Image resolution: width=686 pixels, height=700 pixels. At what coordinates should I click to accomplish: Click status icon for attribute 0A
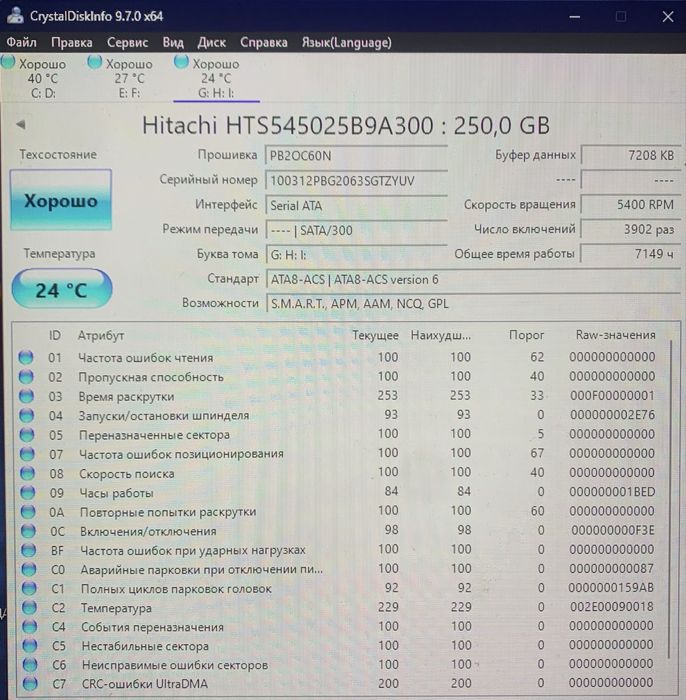tap(28, 512)
